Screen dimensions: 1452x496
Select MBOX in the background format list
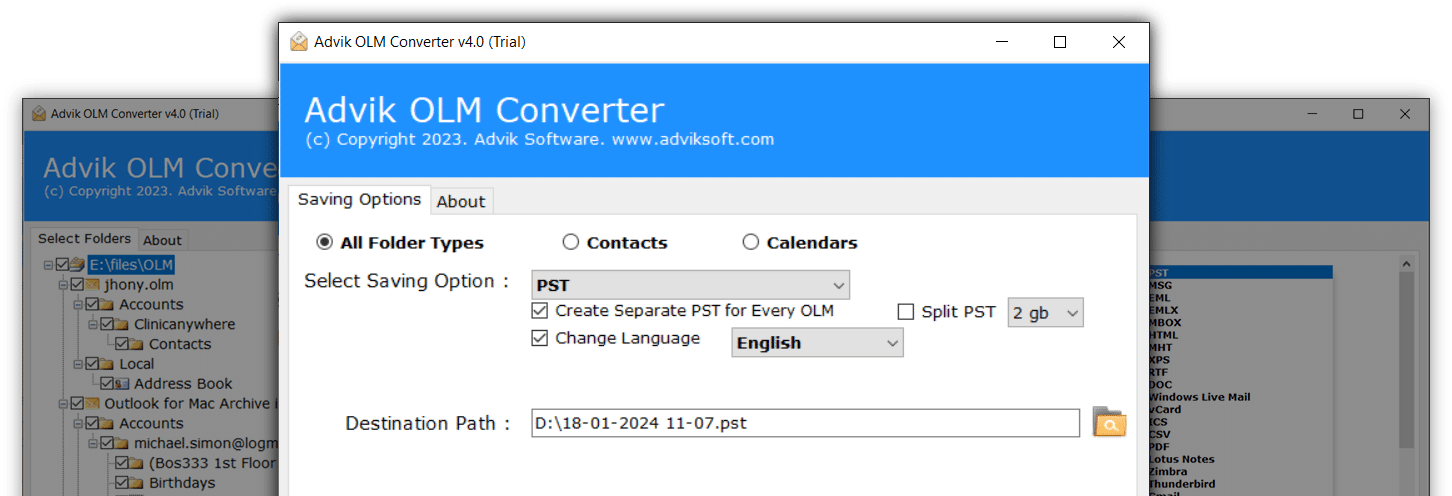pyautogui.click(x=1165, y=322)
